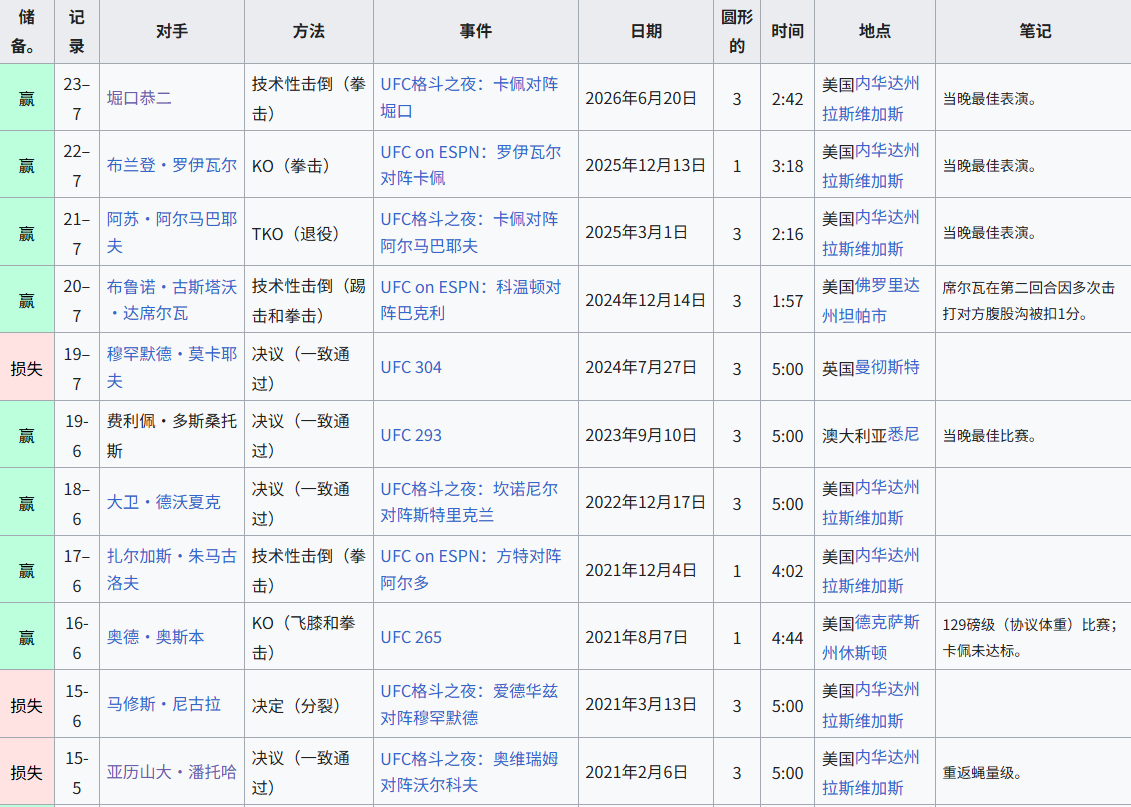Open opponent link 布鲁诺·古斯塔沃·达席尔瓦
1131x807 pixels.
pos(172,300)
